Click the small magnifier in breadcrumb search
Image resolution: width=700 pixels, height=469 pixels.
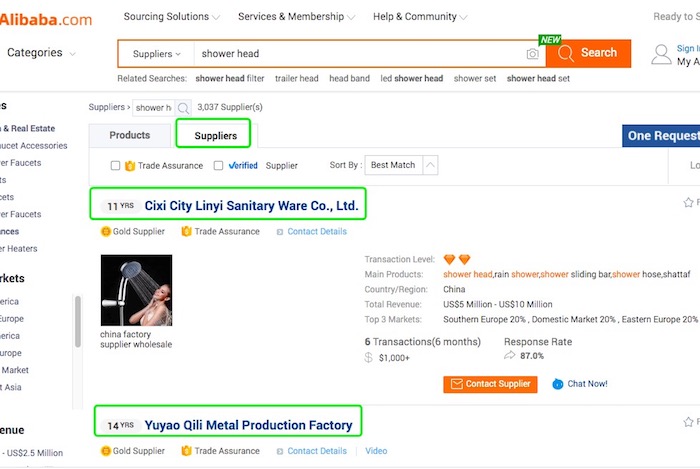coord(183,108)
